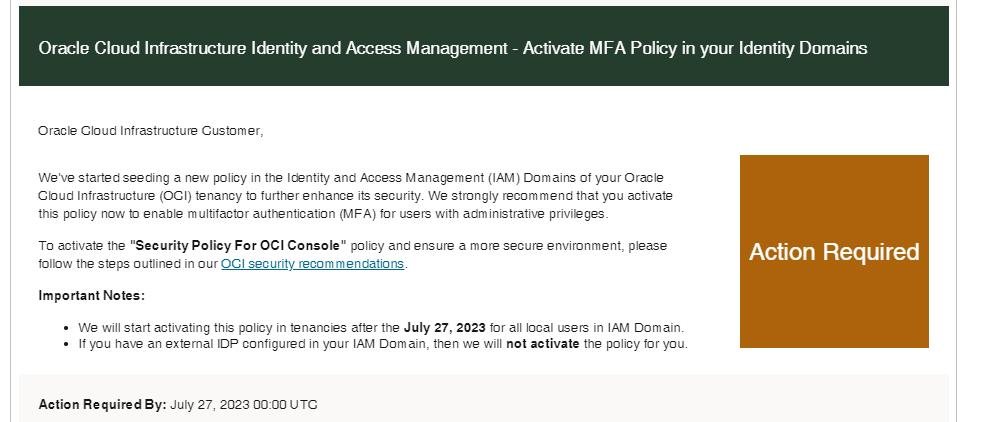Image resolution: width=981 pixels, height=422 pixels.
Task: Click the bold 'not activate' text
Action: [x=542, y=344]
